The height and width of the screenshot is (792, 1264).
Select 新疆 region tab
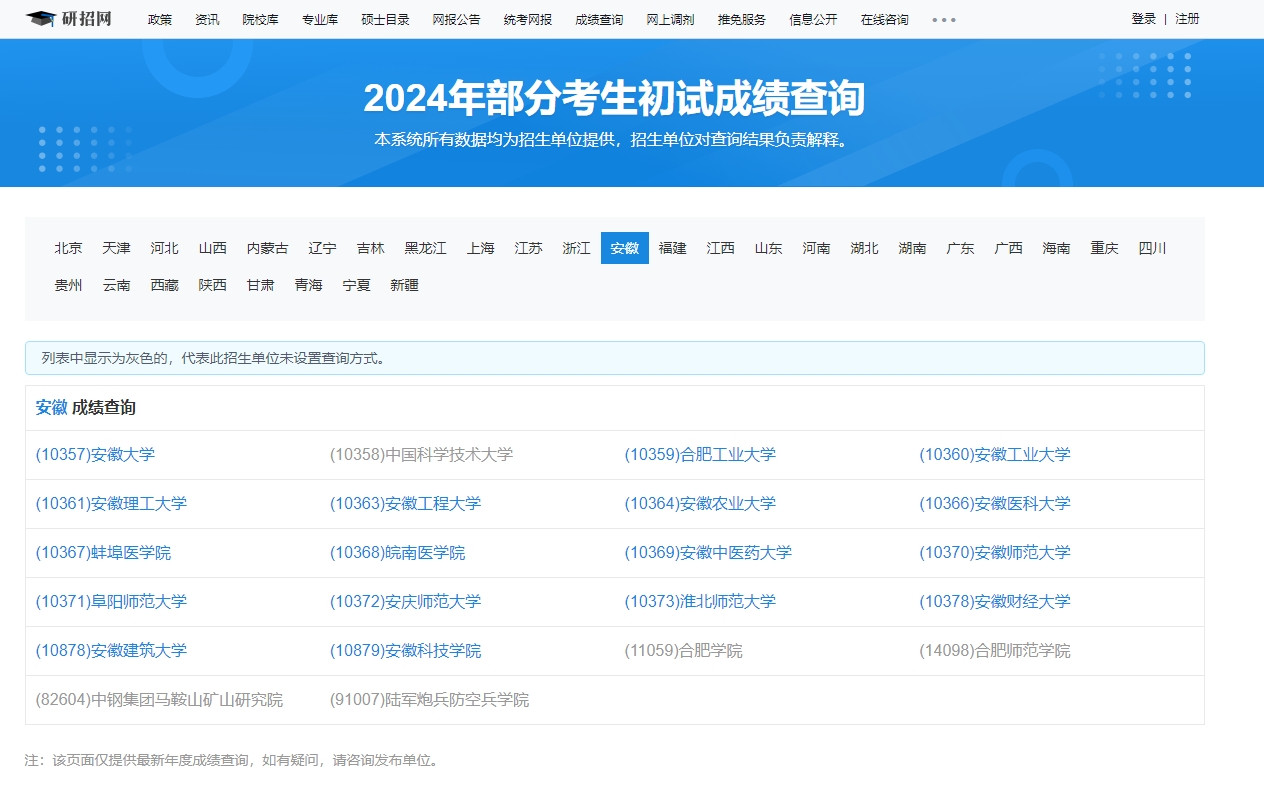405,285
